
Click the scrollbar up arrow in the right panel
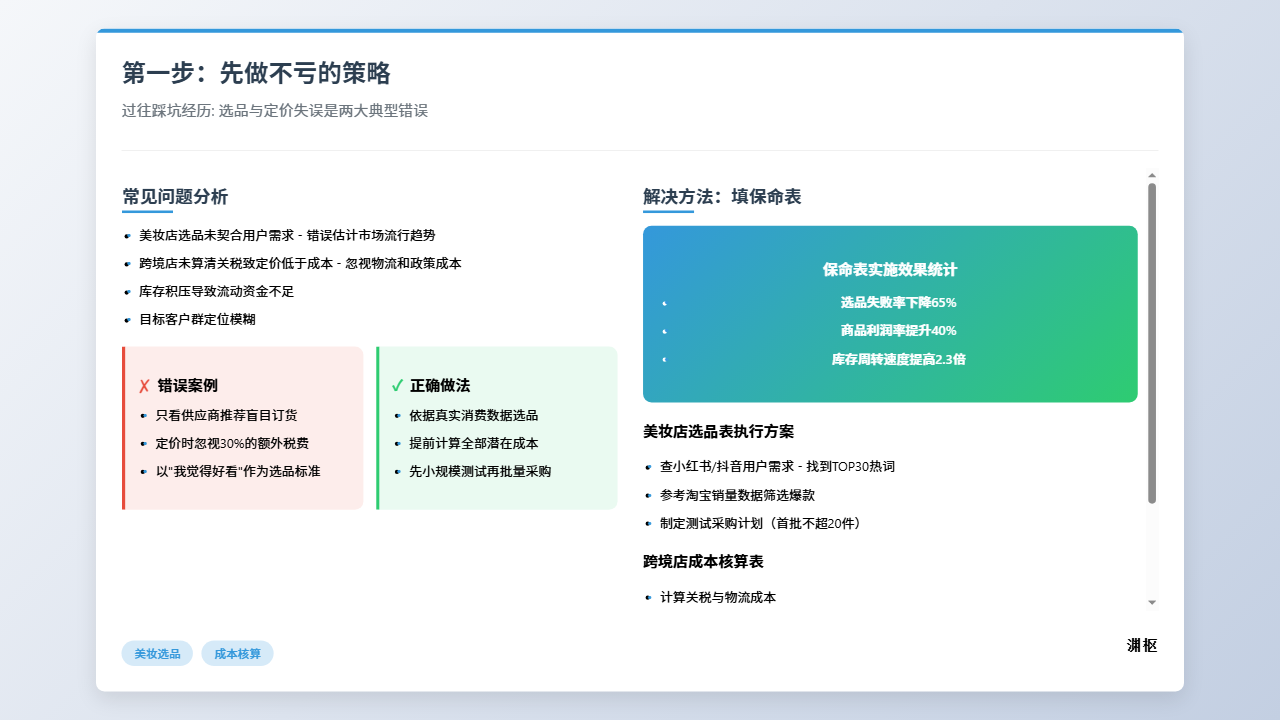[1152, 176]
